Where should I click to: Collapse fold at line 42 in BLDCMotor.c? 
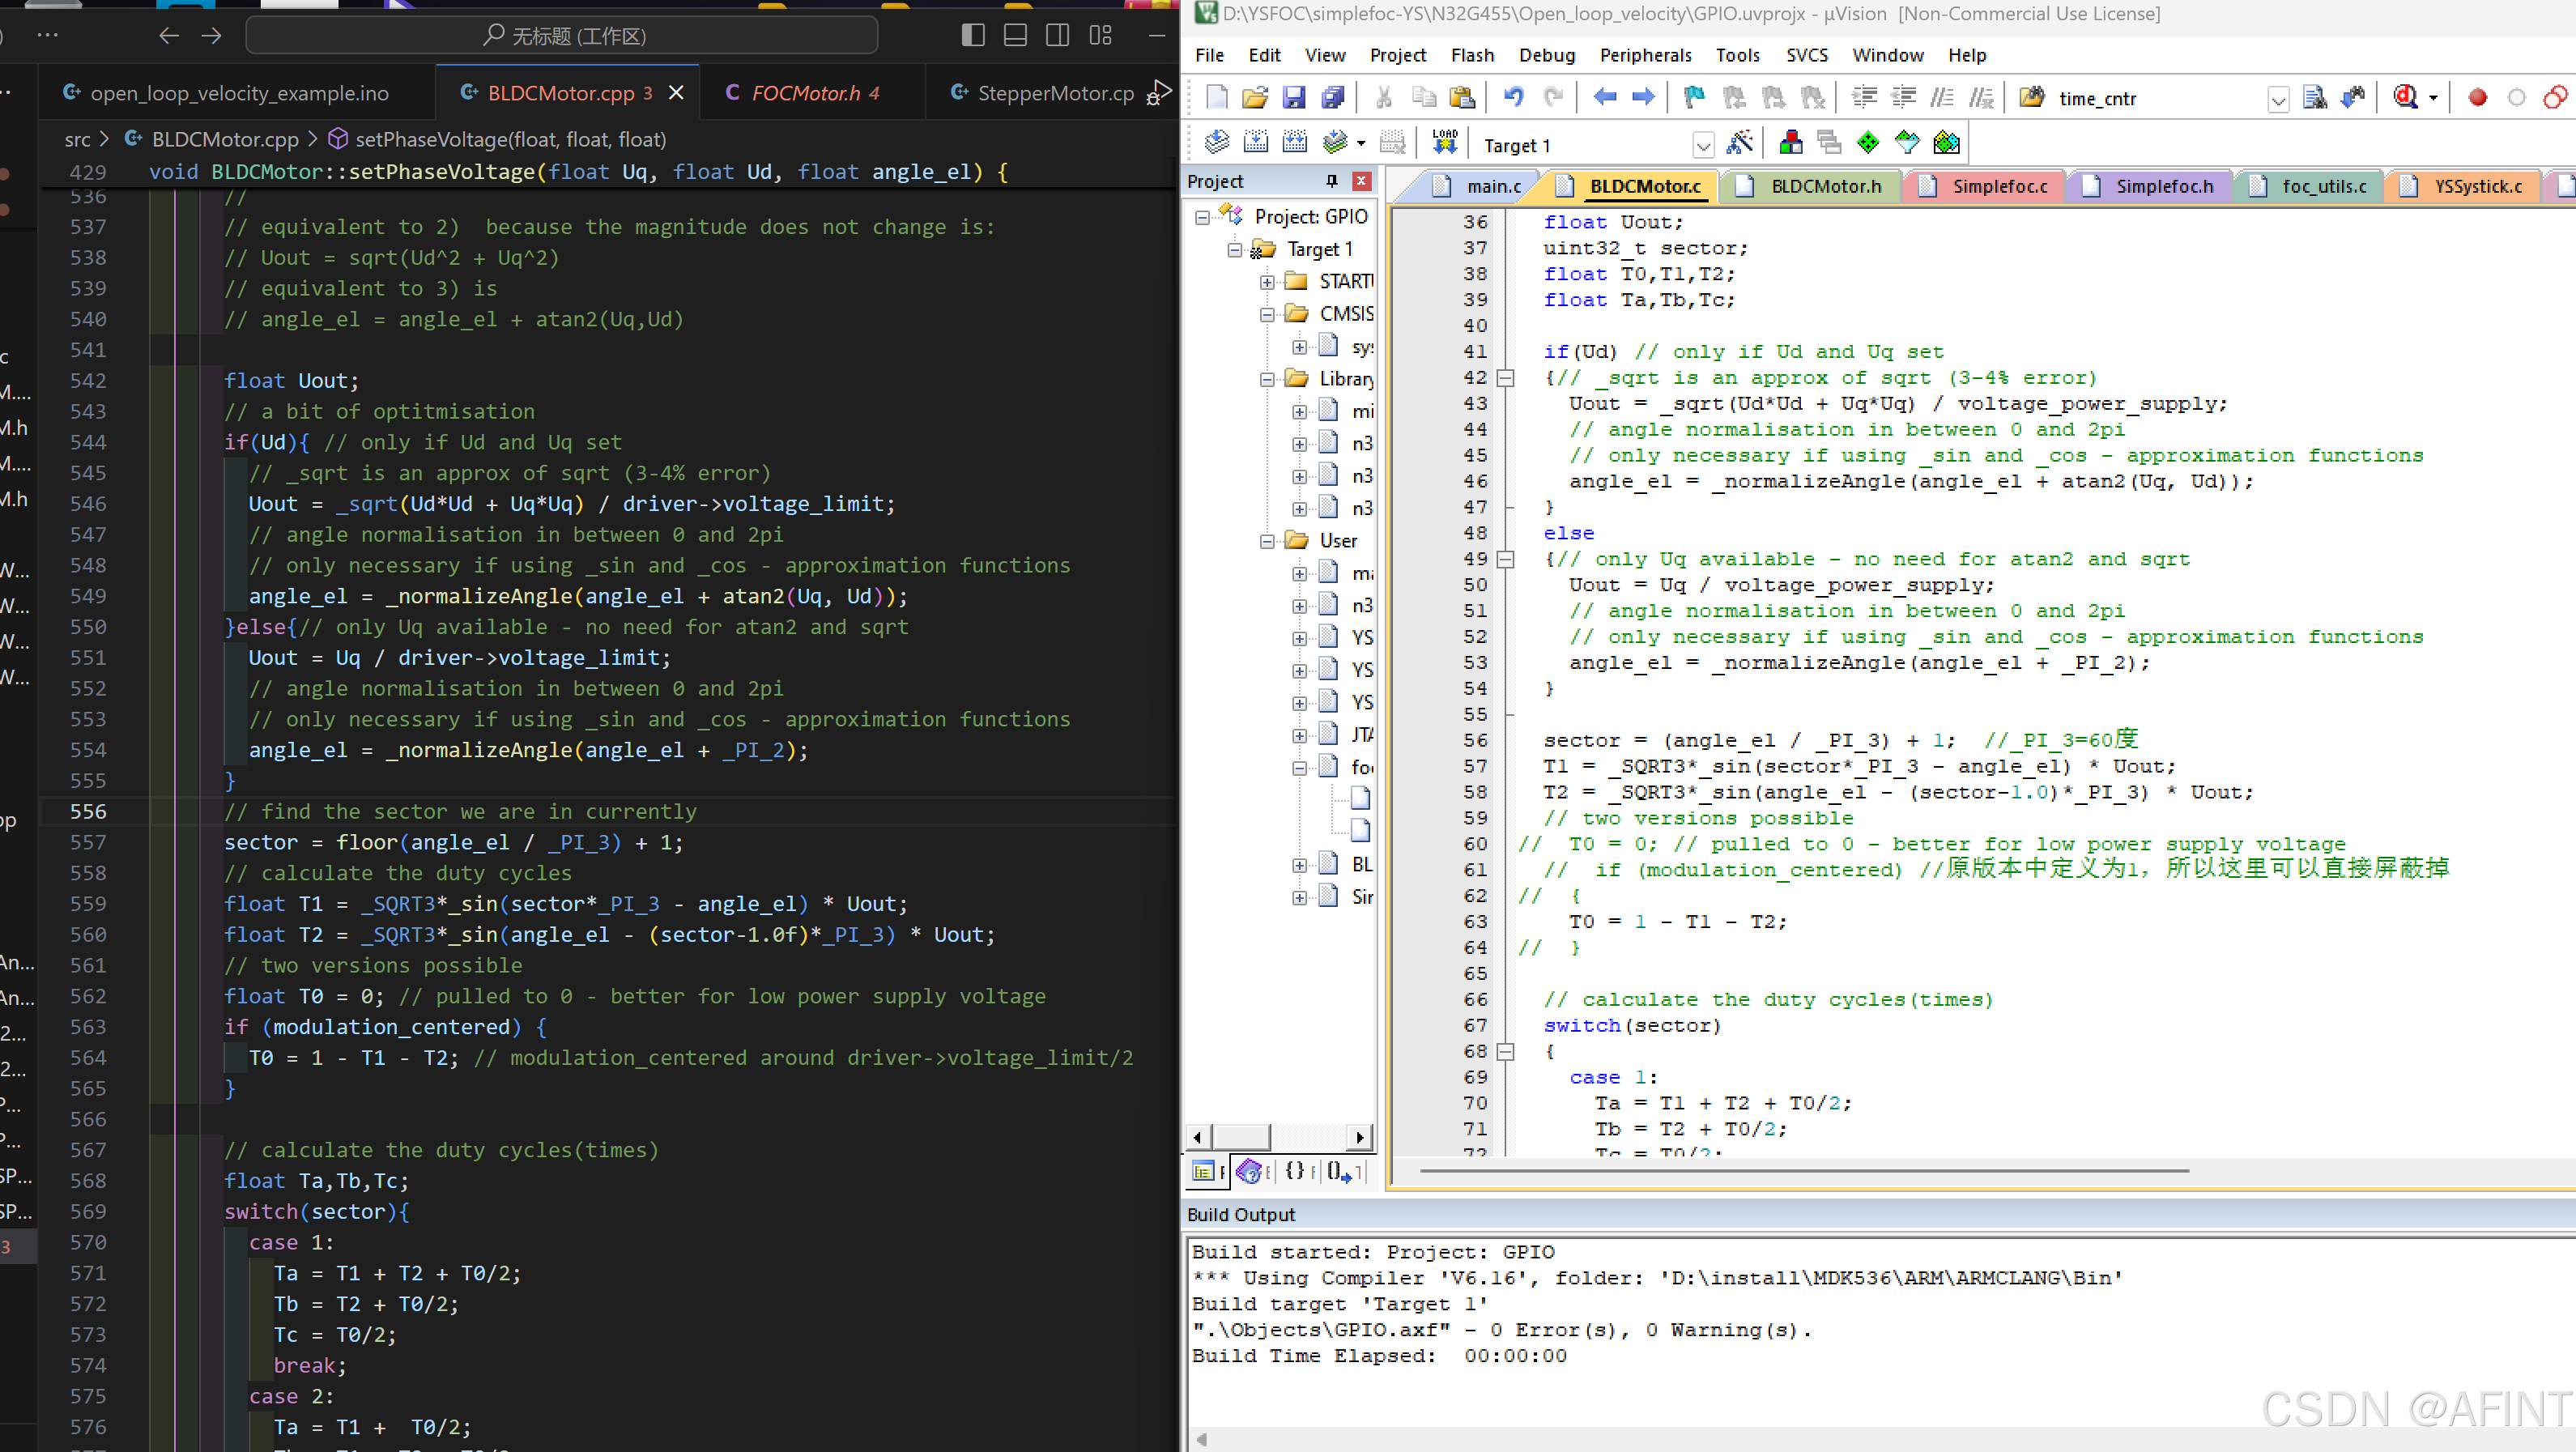(x=1505, y=378)
